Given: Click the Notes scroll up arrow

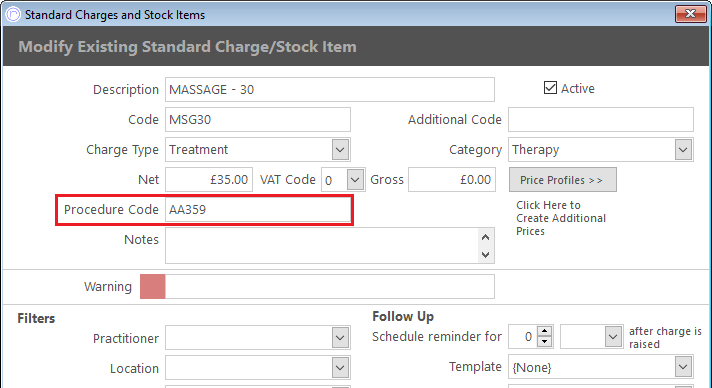Looking at the screenshot, I should [x=485, y=238].
